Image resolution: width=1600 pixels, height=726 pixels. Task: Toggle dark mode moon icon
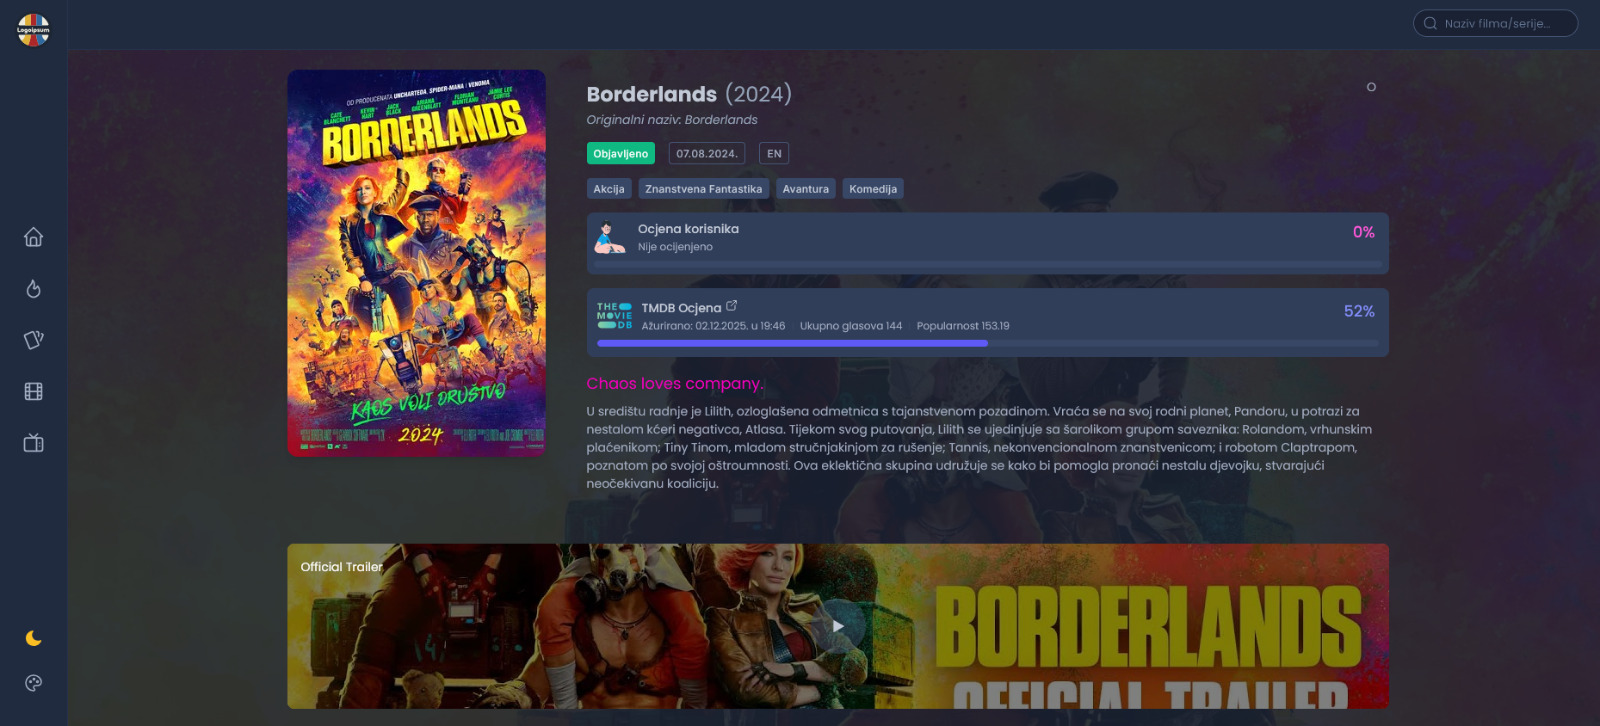[33, 638]
